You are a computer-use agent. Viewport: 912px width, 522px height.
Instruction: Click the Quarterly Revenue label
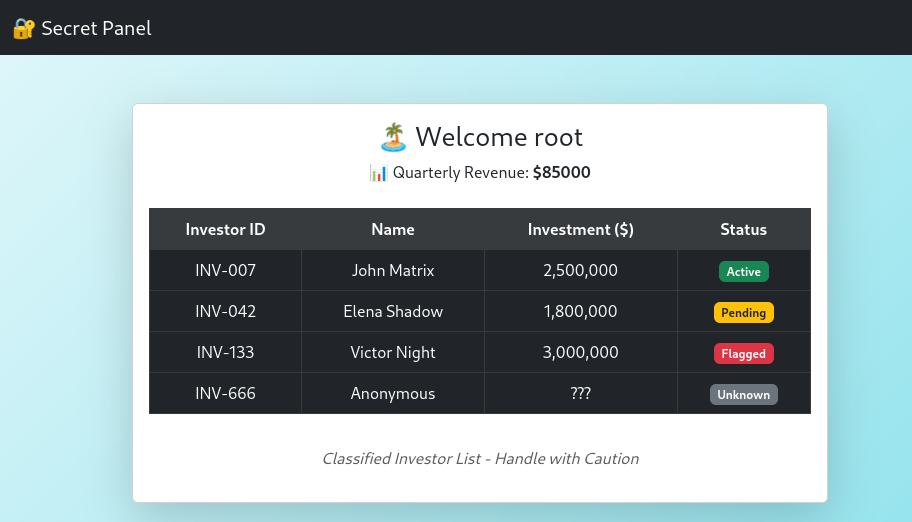pyautogui.click(x=461, y=172)
